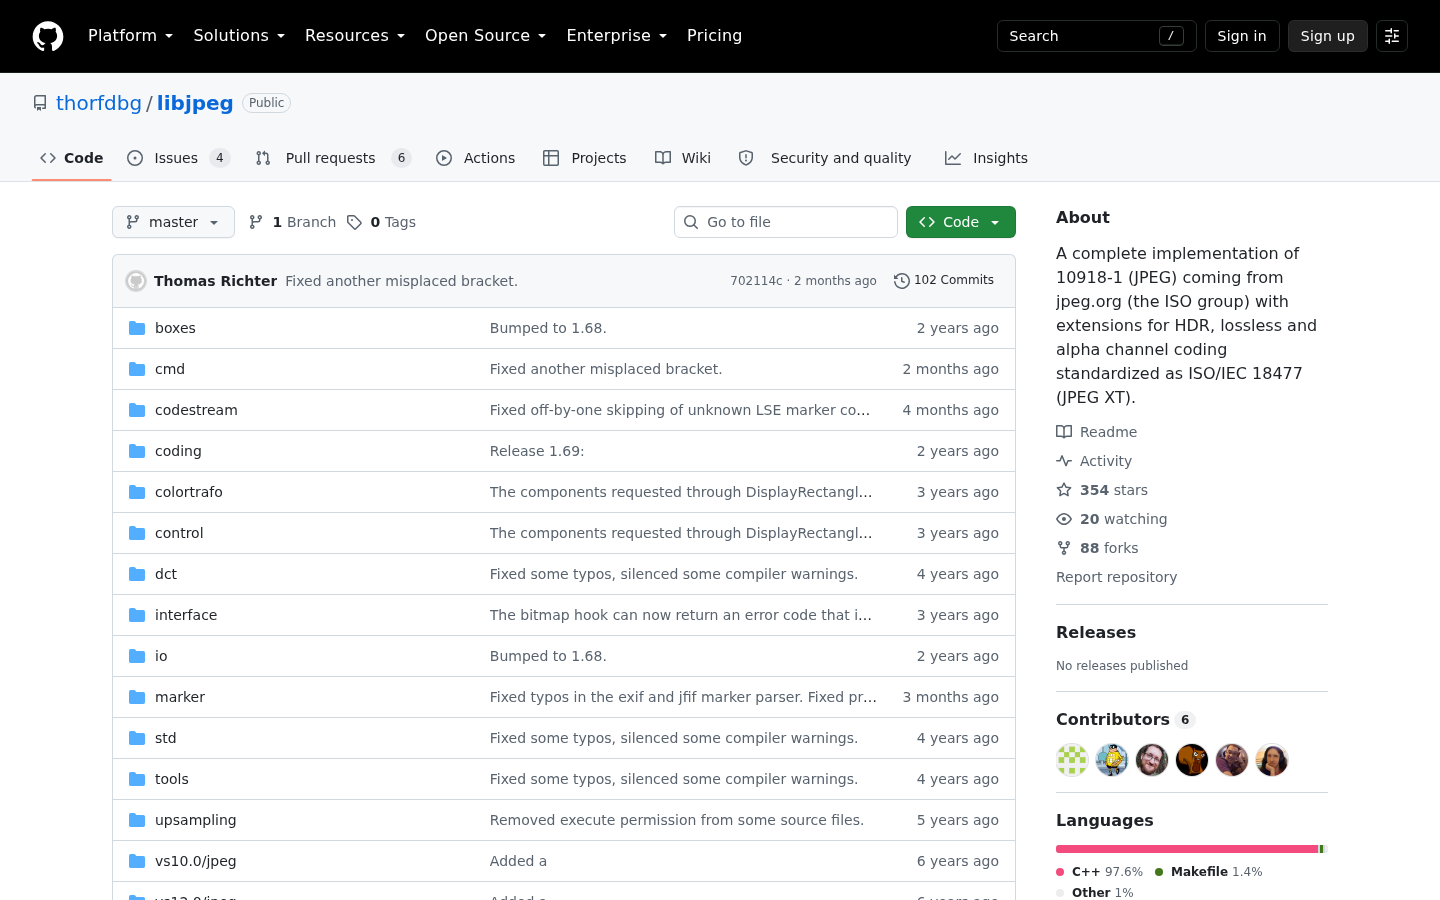This screenshot has height=900, width=1440.
Task: Expand the Solutions menu
Action: (239, 36)
